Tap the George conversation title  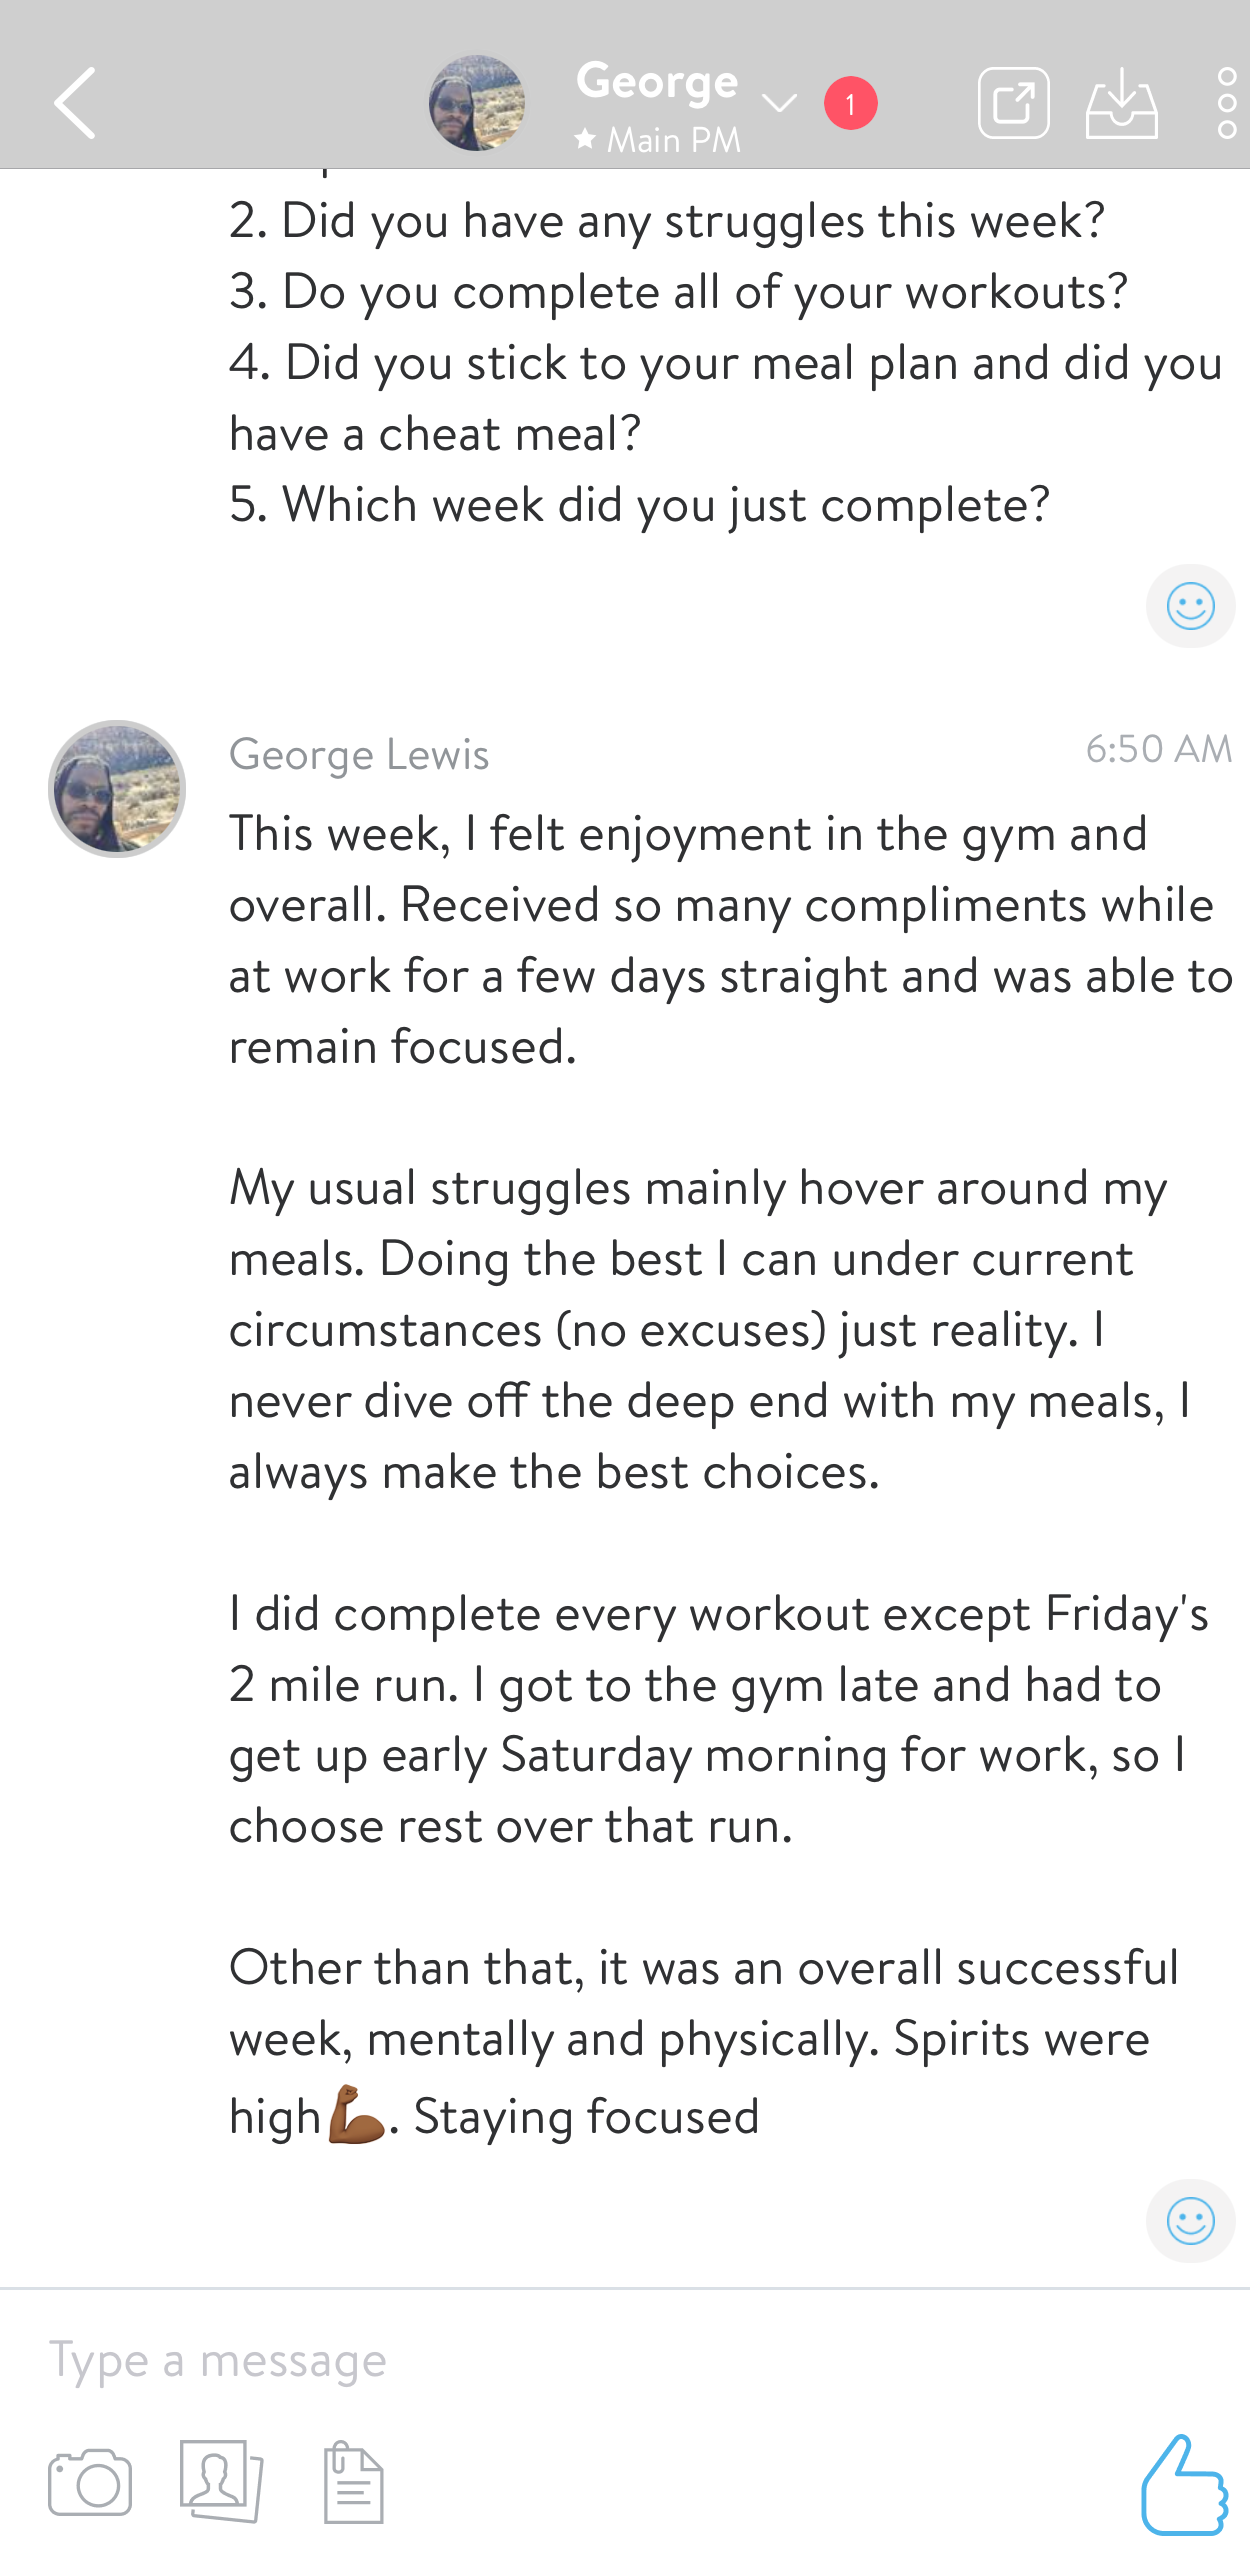657,82
